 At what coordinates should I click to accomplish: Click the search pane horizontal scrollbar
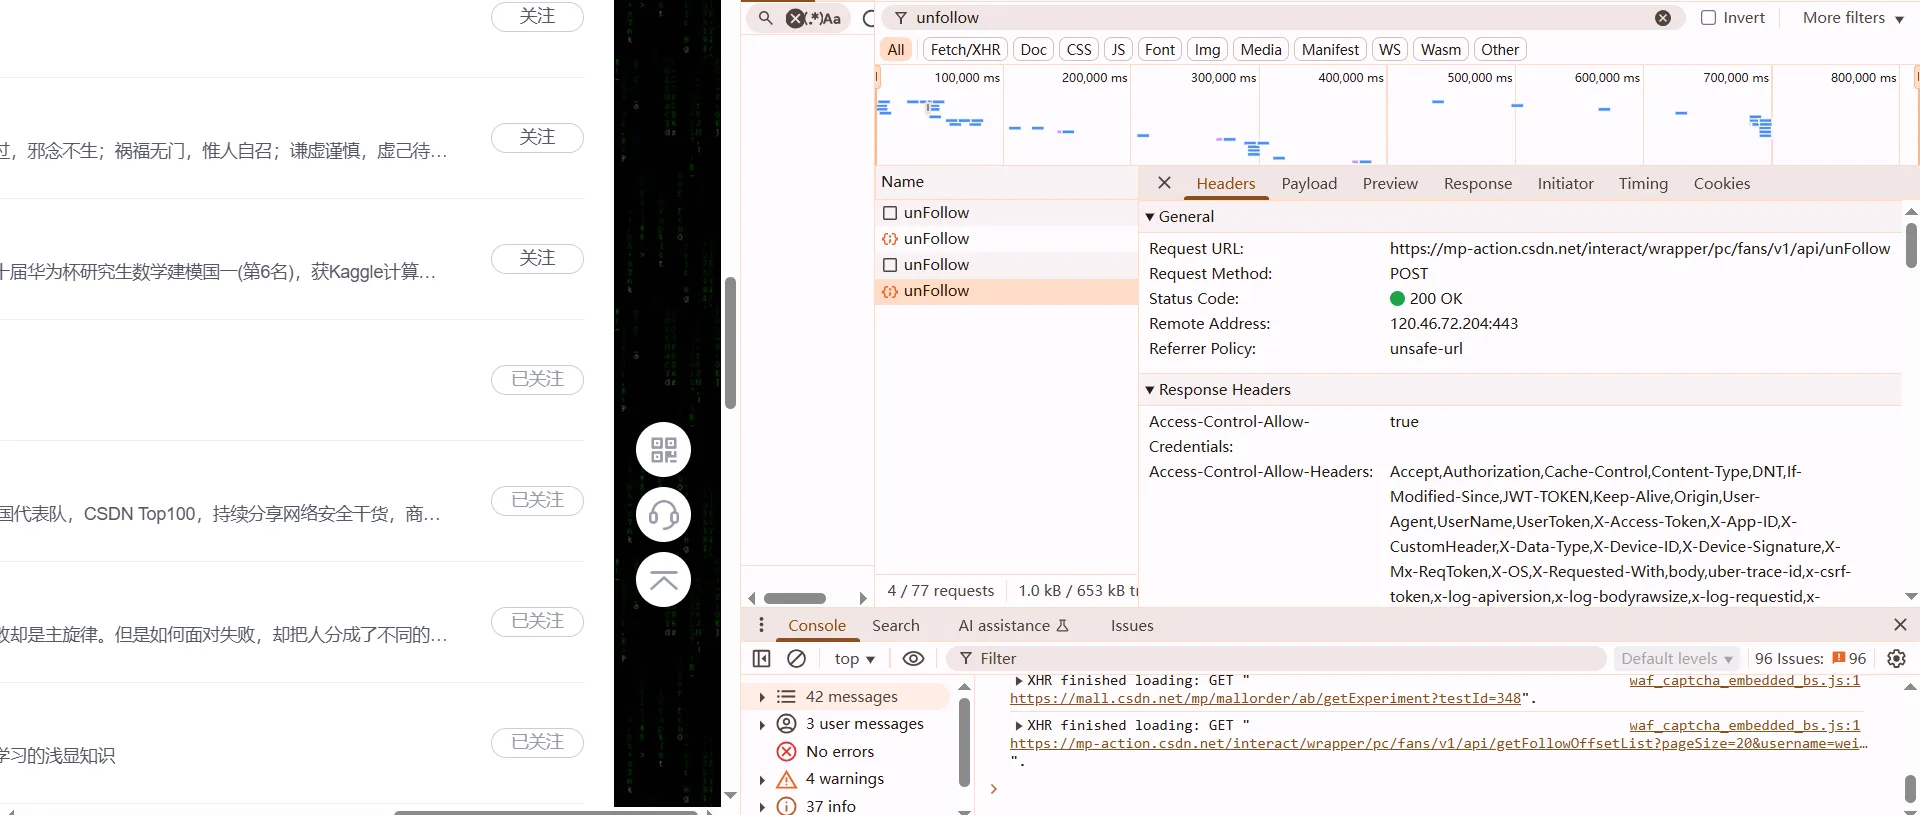coord(795,598)
